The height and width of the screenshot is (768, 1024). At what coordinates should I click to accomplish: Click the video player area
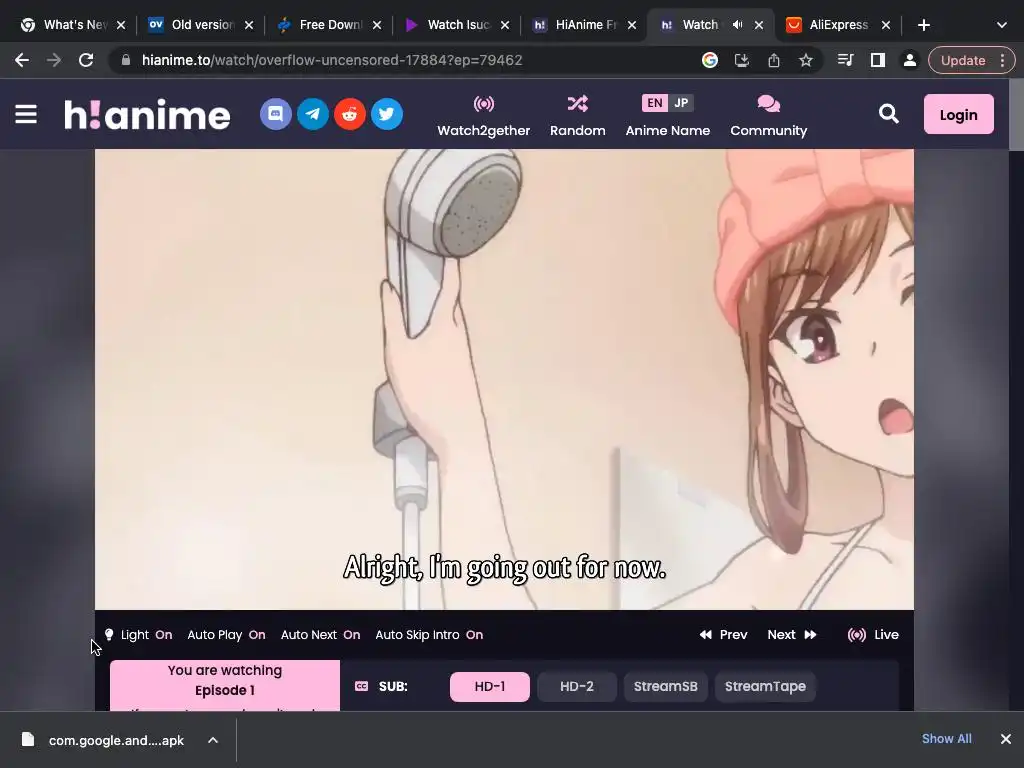[x=504, y=379]
